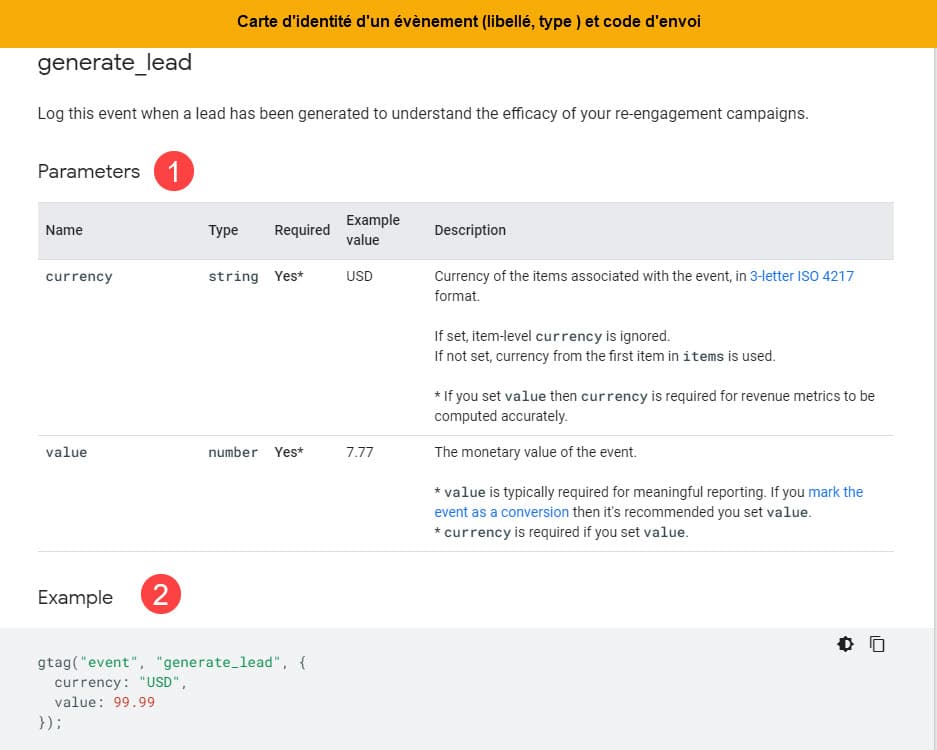
Task: Click the Name column header
Action: 64,230
